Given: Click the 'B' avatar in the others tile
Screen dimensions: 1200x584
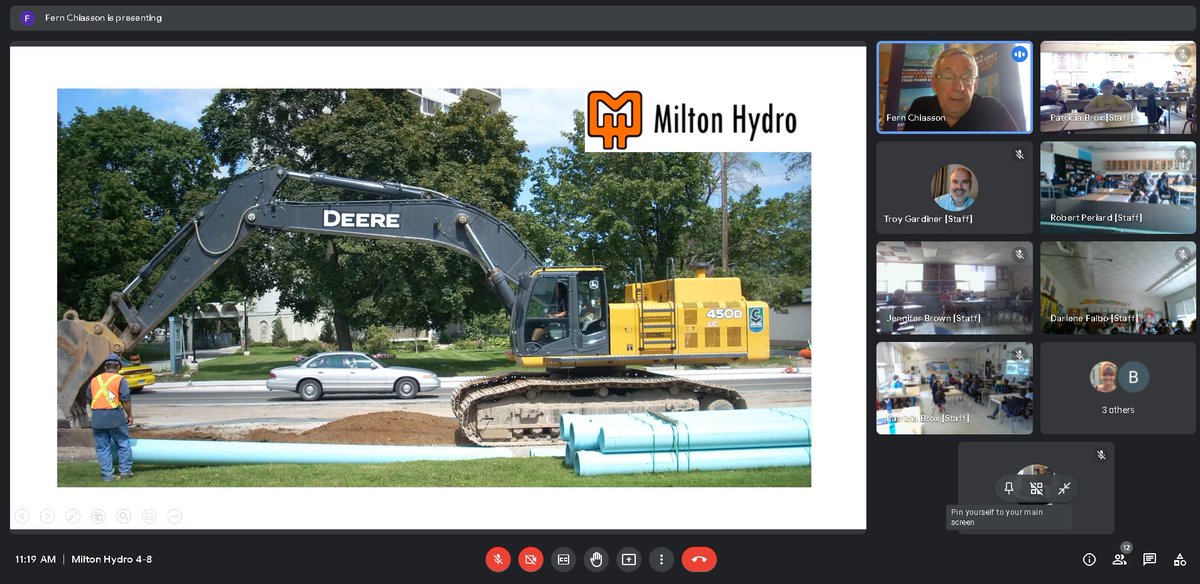Looking at the screenshot, I should (x=1133, y=377).
